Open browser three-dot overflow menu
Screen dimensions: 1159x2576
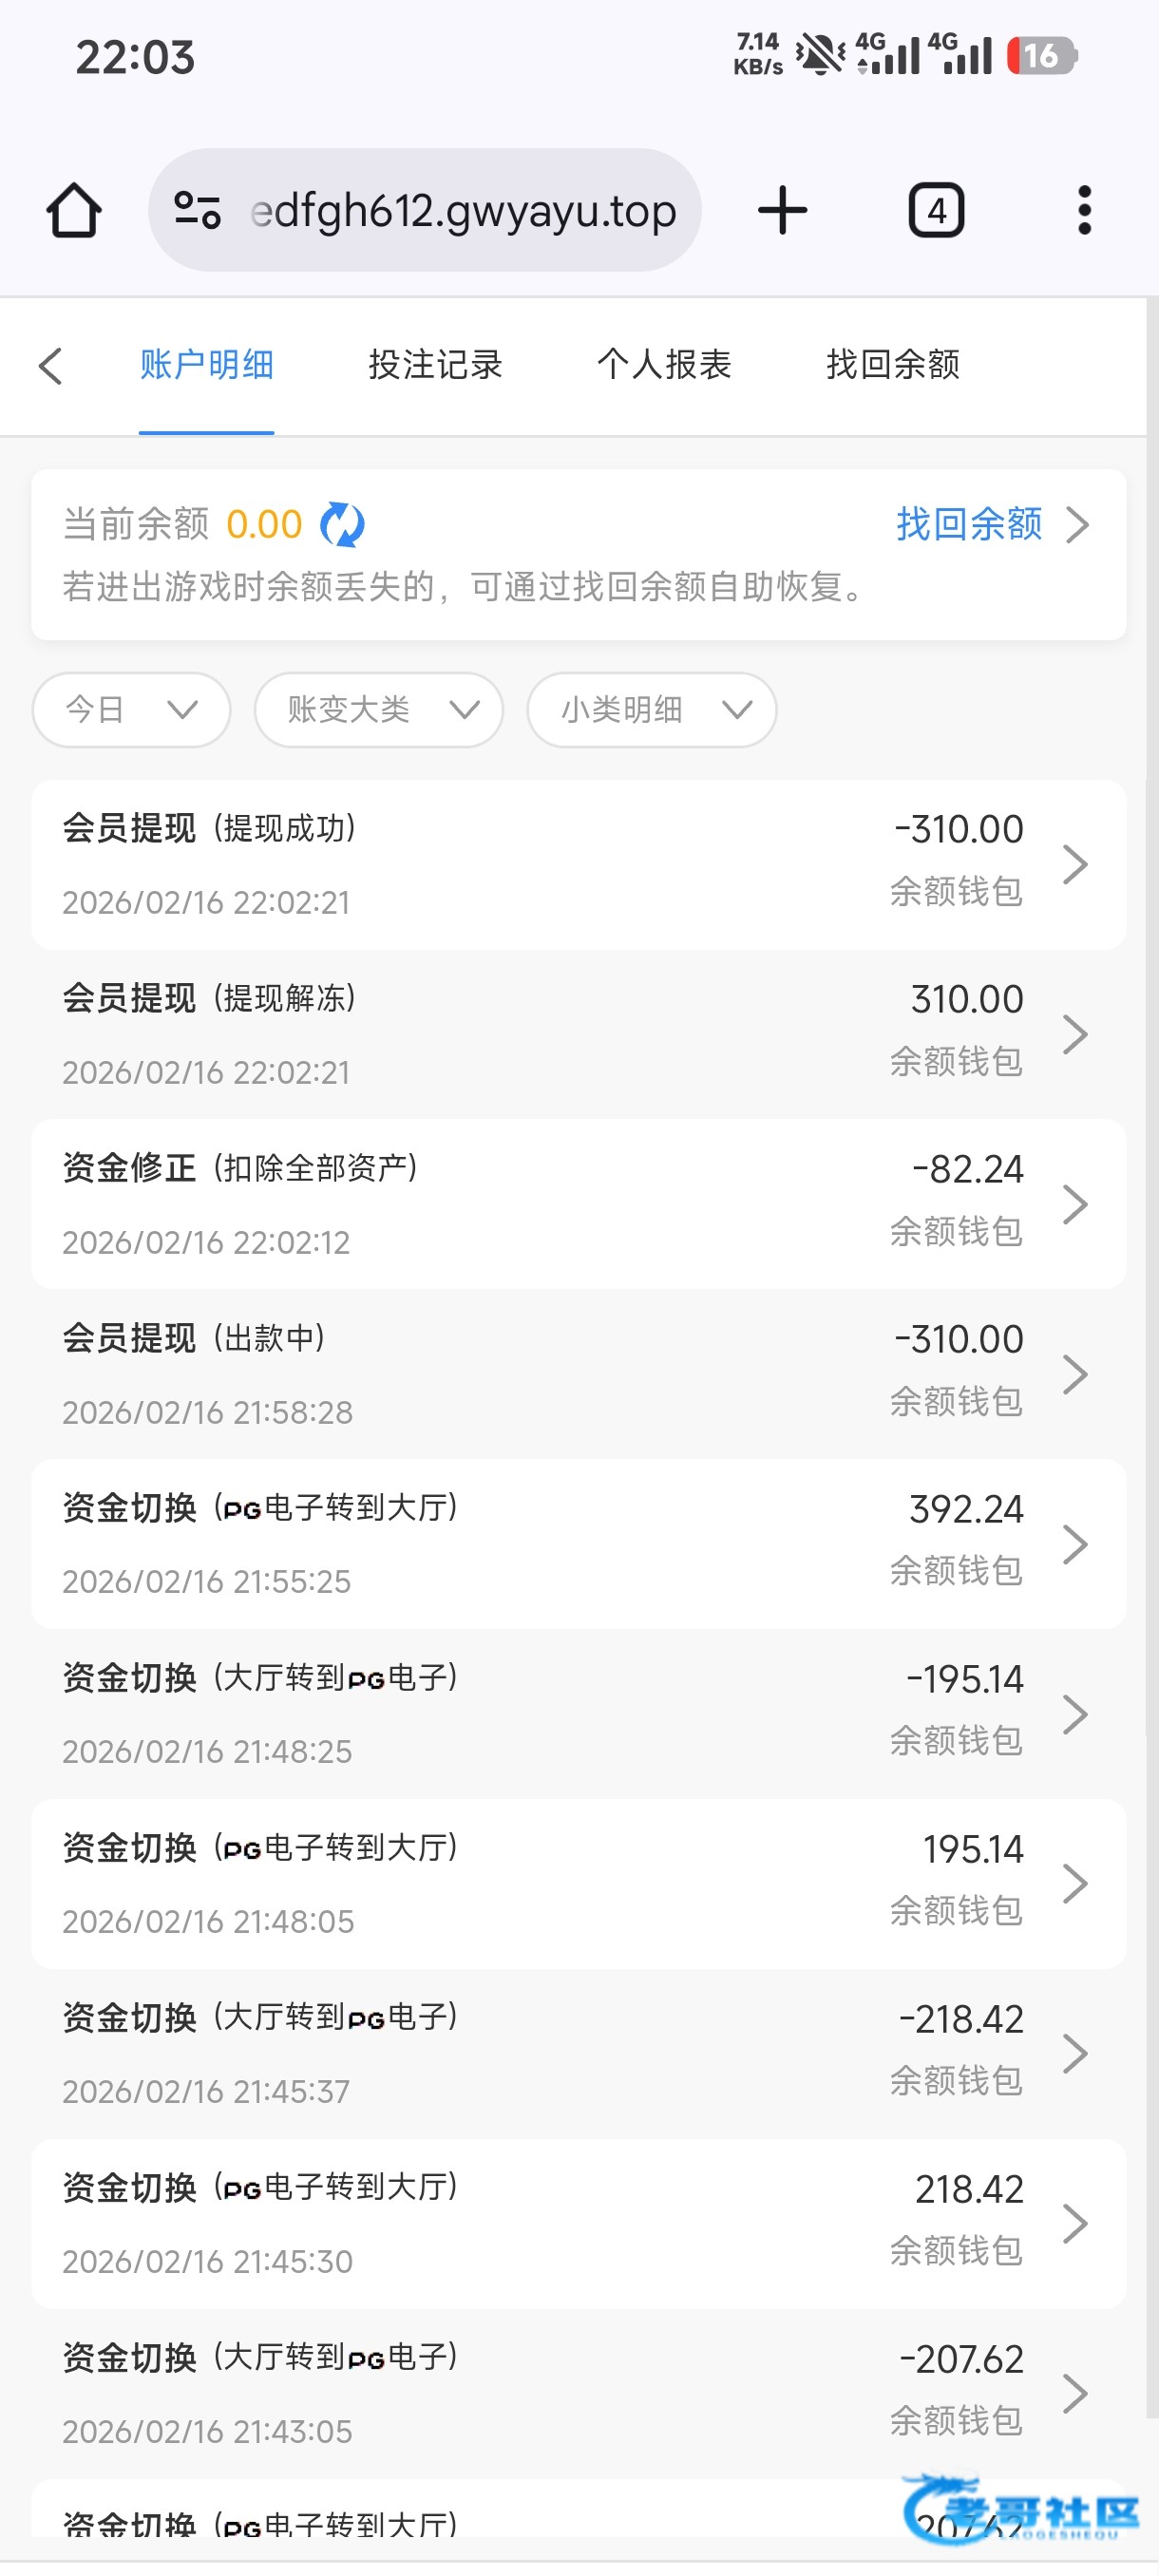point(1084,211)
